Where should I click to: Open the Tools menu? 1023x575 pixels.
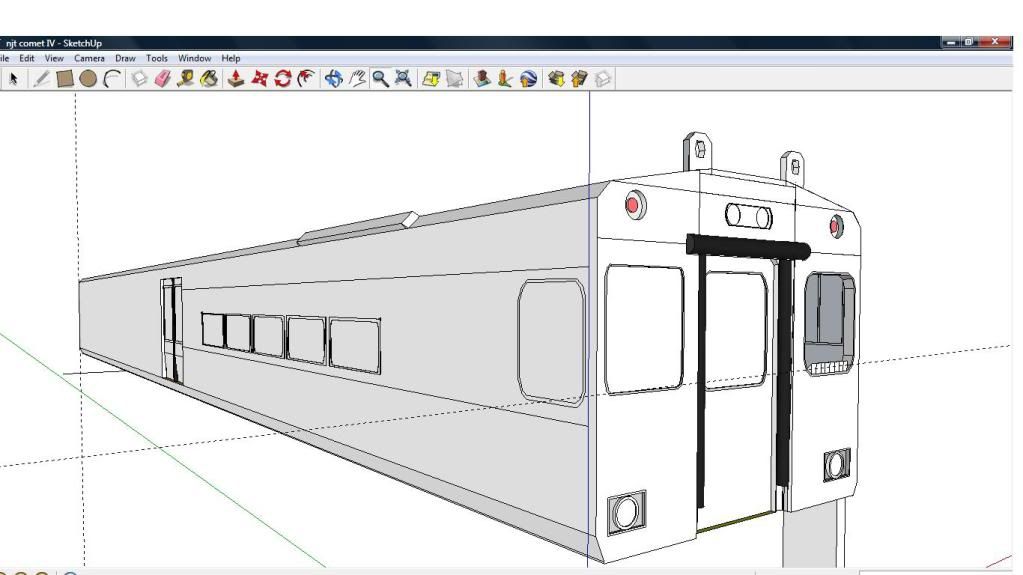pyautogui.click(x=157, y=58)
